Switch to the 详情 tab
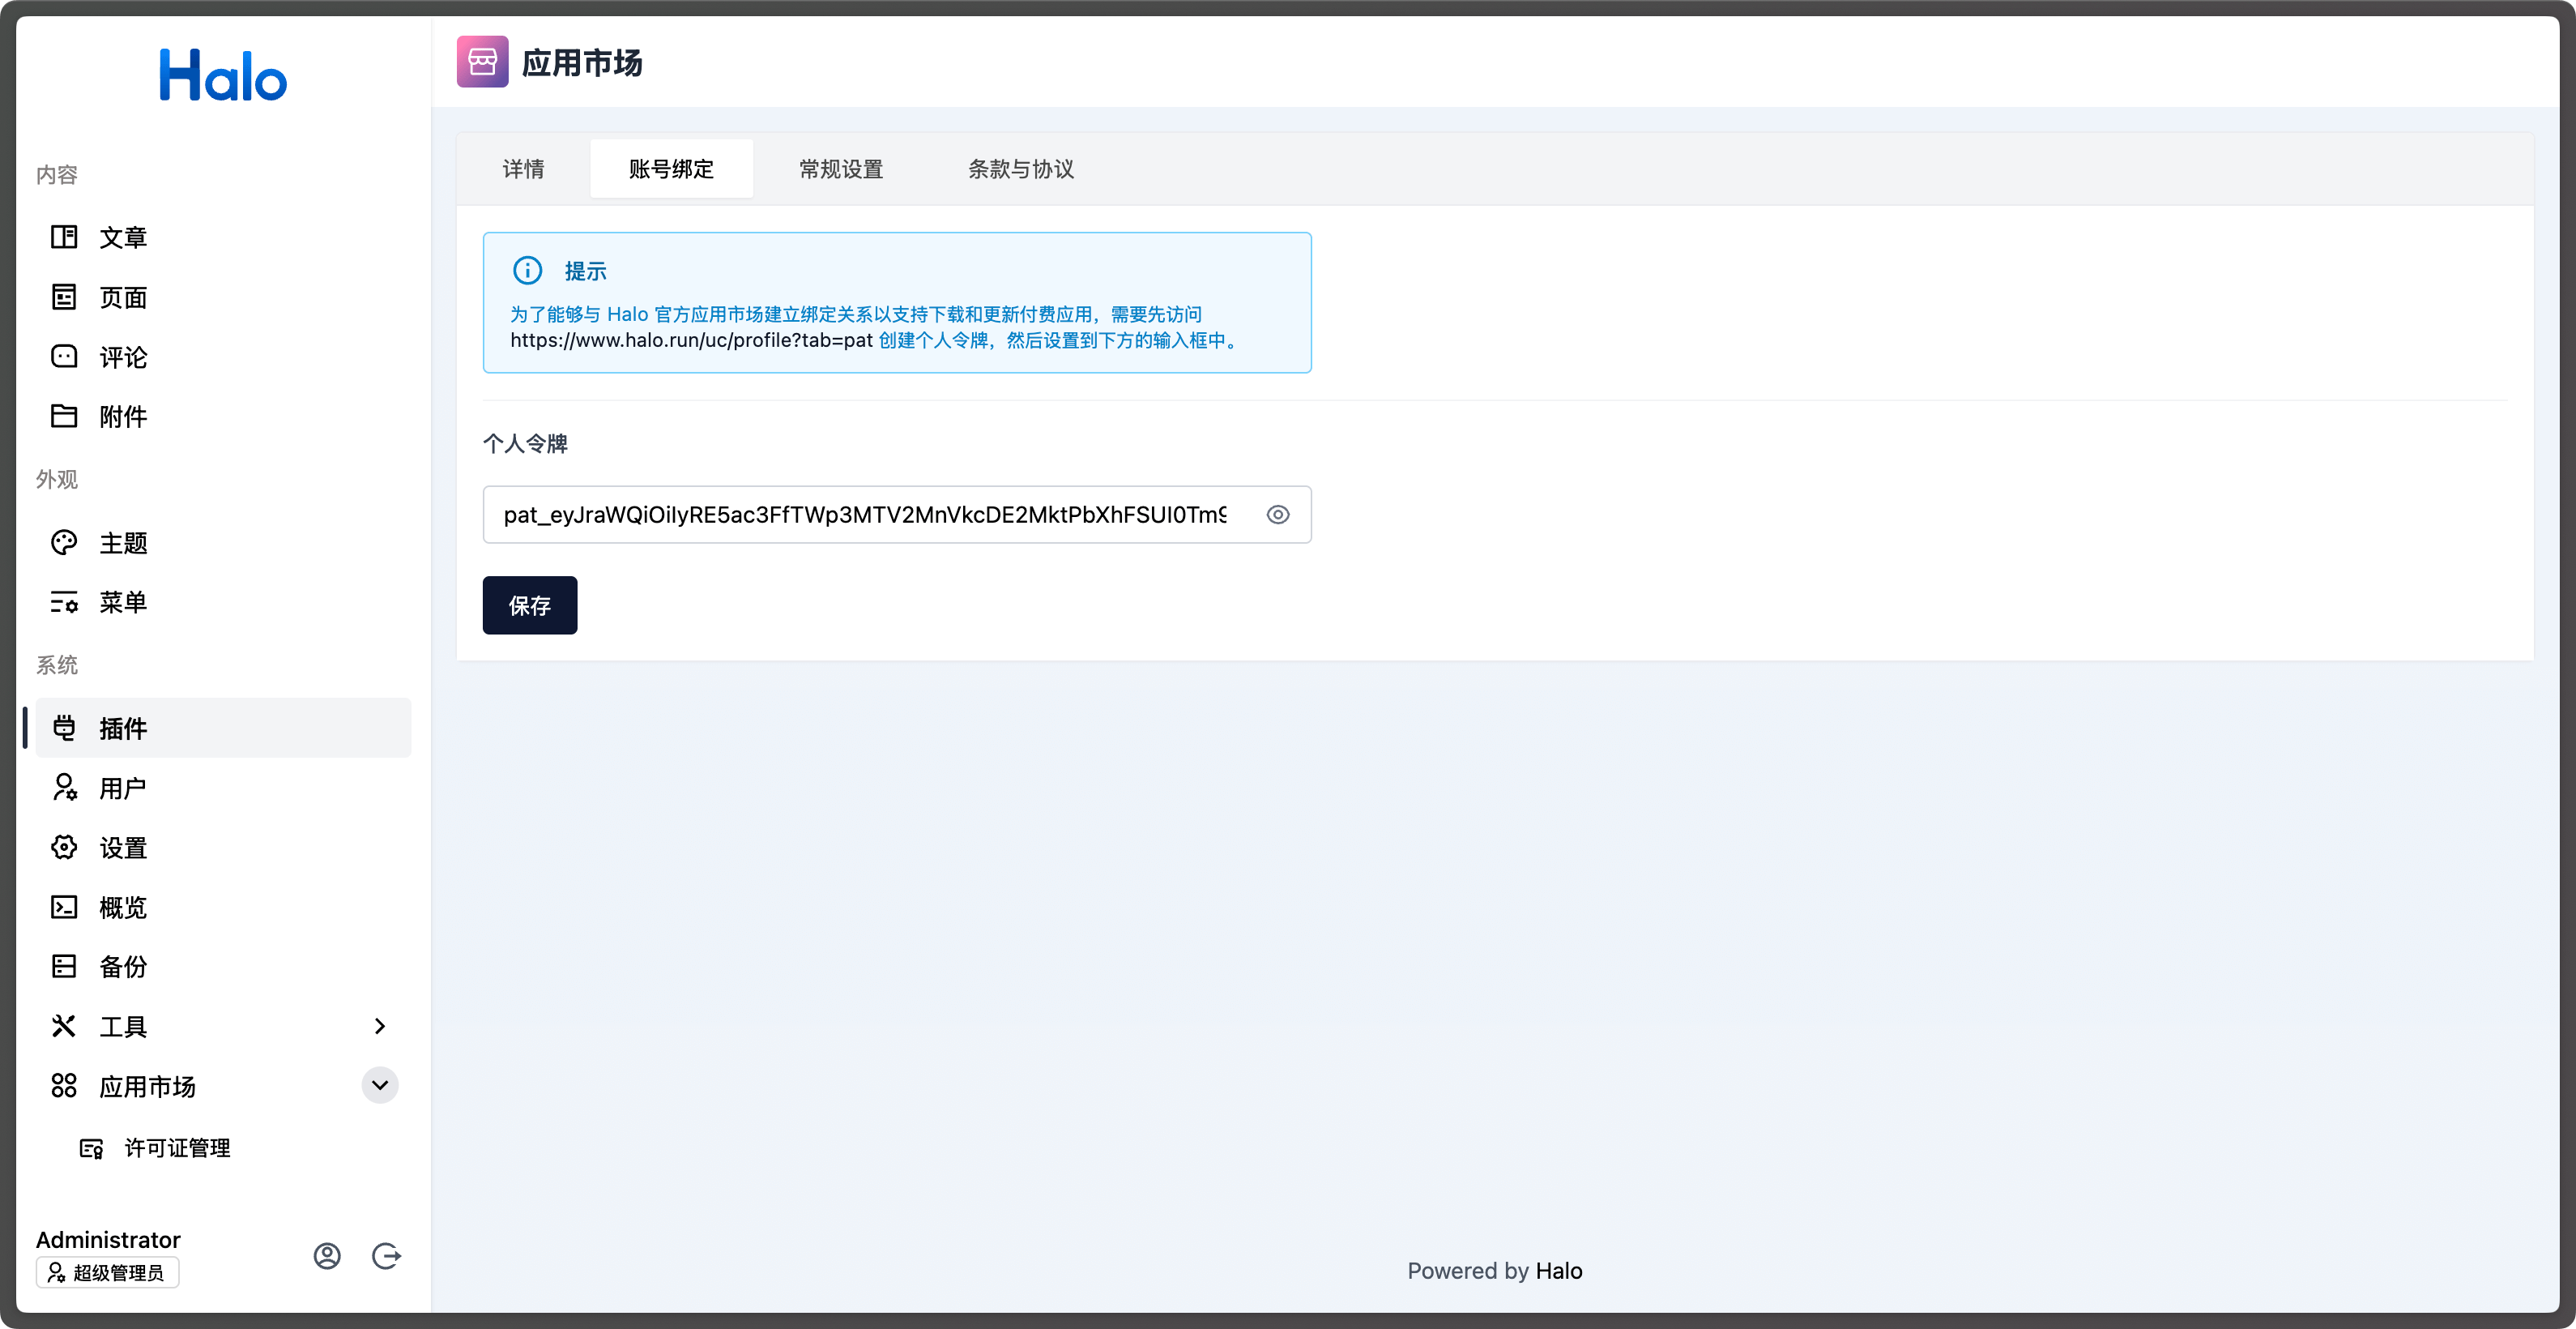 click(x=523, y=169)
